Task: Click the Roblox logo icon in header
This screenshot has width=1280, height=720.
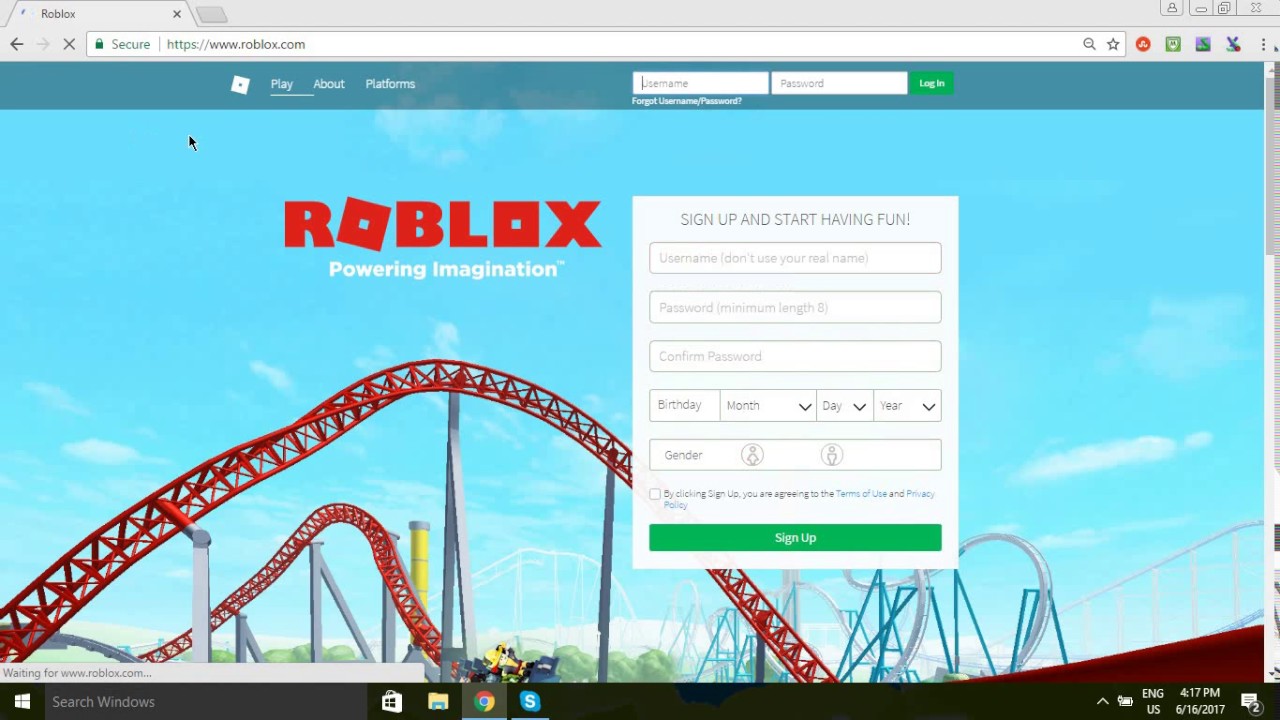Action: [240, 85]
